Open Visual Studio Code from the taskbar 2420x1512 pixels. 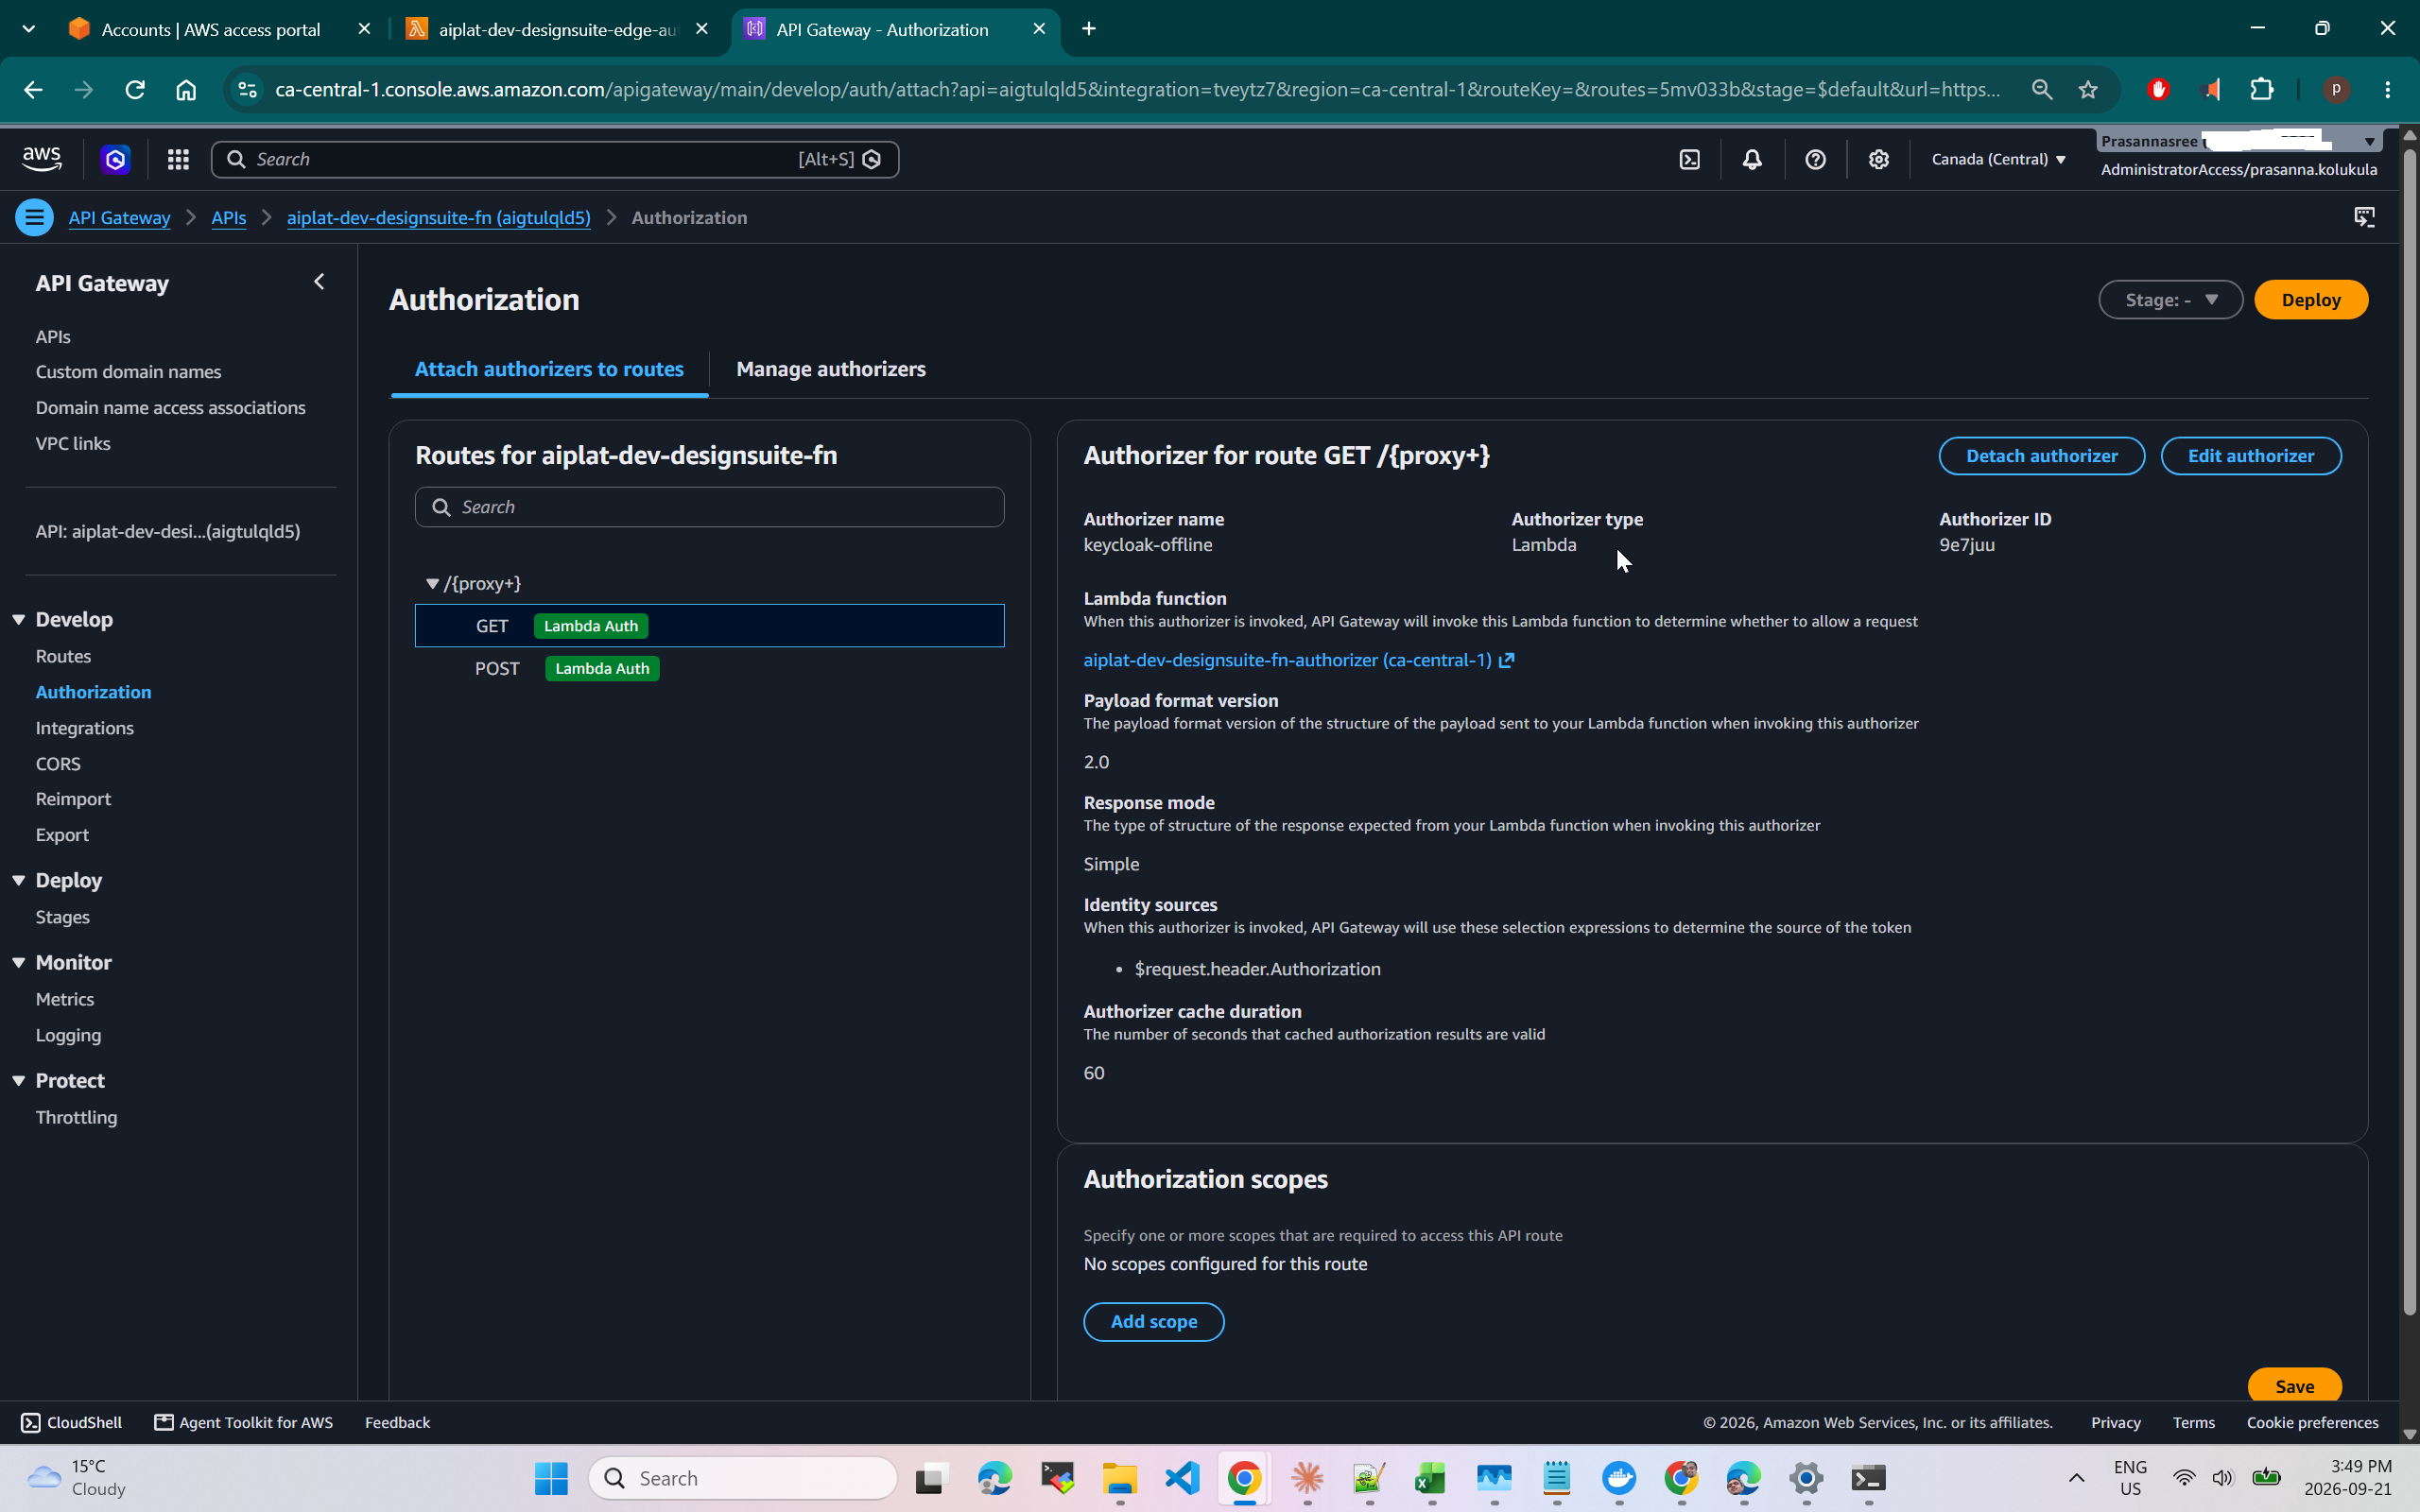point(1182,1478)
